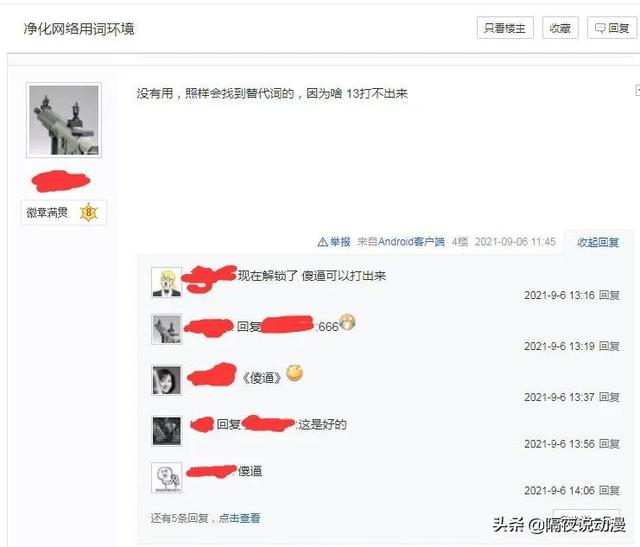Click the level 8 star badge icon
This screenshot has height=547, width=640.
[x=89, y=212]
